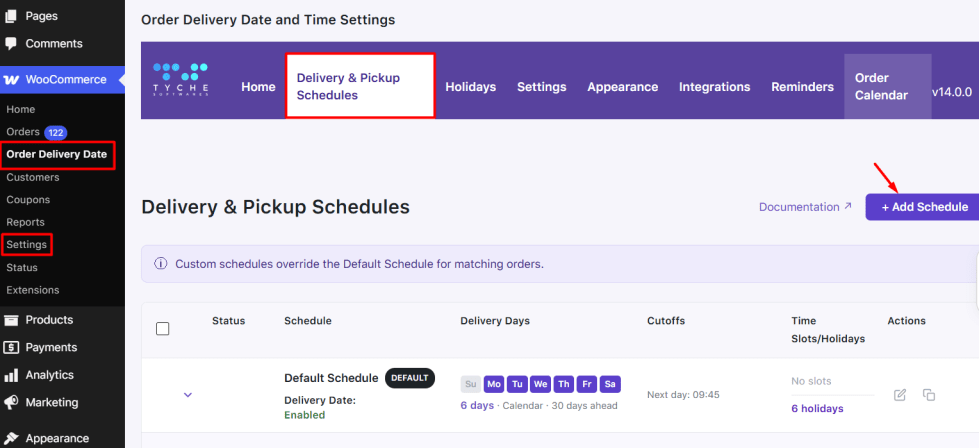
Task: Edit the Default Schedule with pencil icon
Action: pyautogui.click(x=900, y=395)
